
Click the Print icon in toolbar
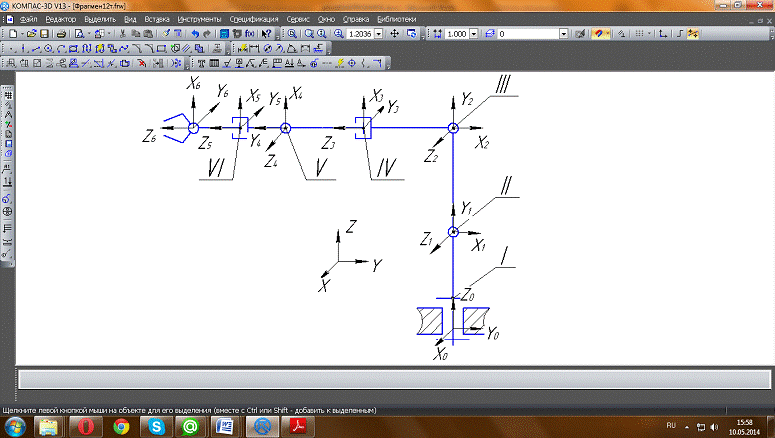click(x=62, y=33)
